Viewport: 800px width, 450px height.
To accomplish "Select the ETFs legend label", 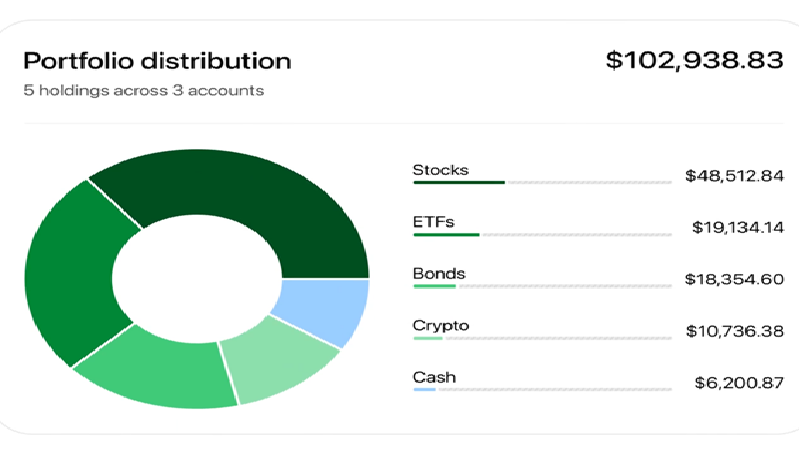I will coord(434,222).
